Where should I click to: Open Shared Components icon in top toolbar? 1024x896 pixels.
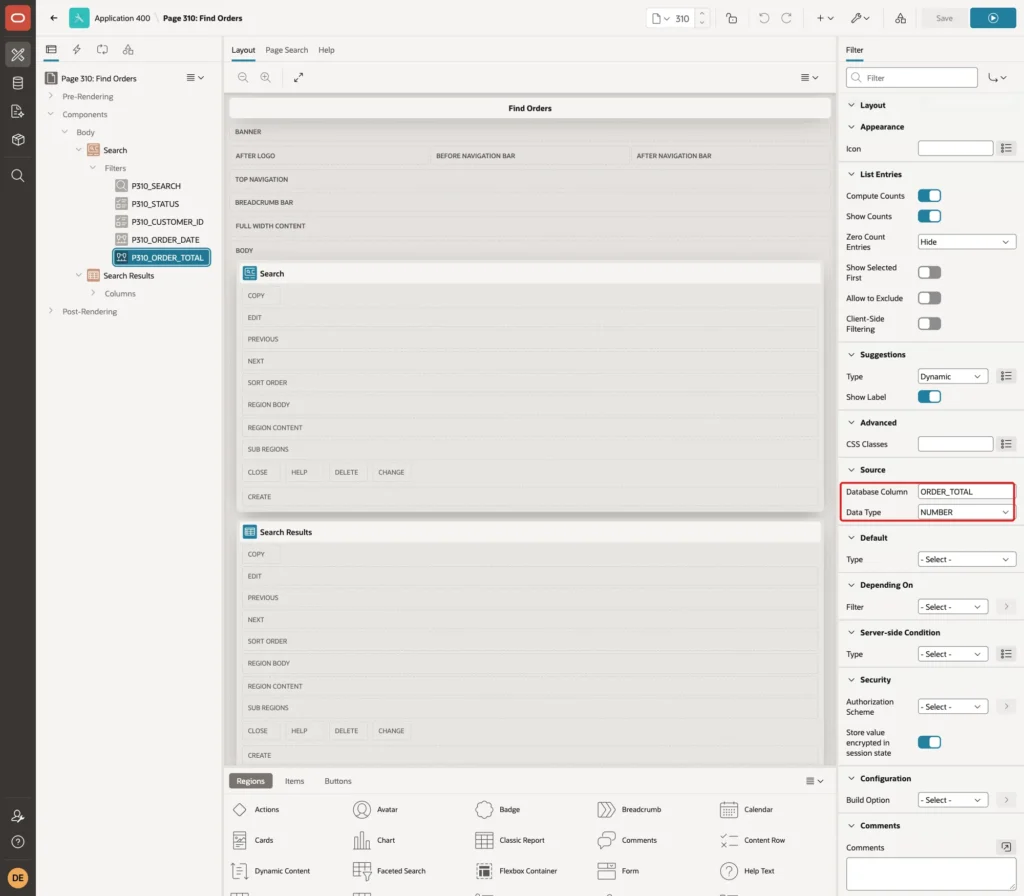901,18
